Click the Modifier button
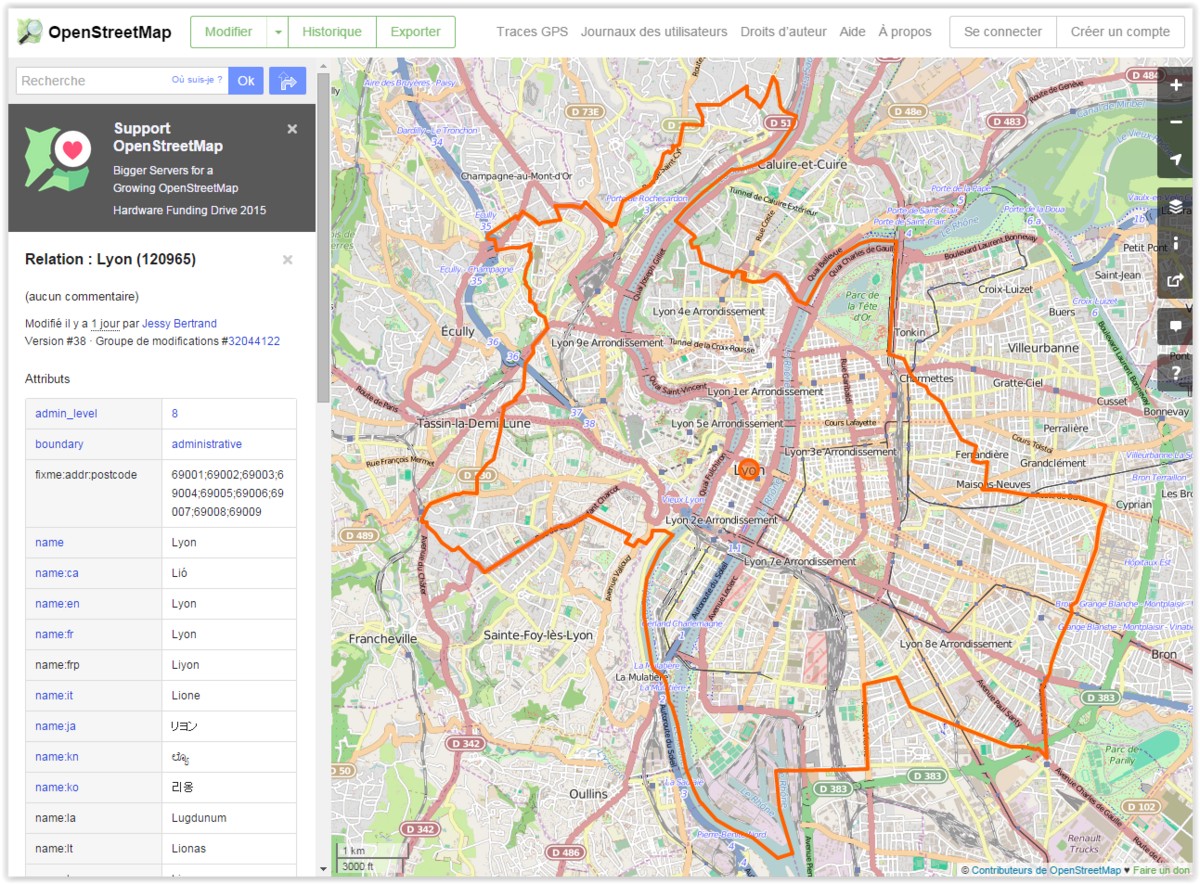 tap(228, 32)
